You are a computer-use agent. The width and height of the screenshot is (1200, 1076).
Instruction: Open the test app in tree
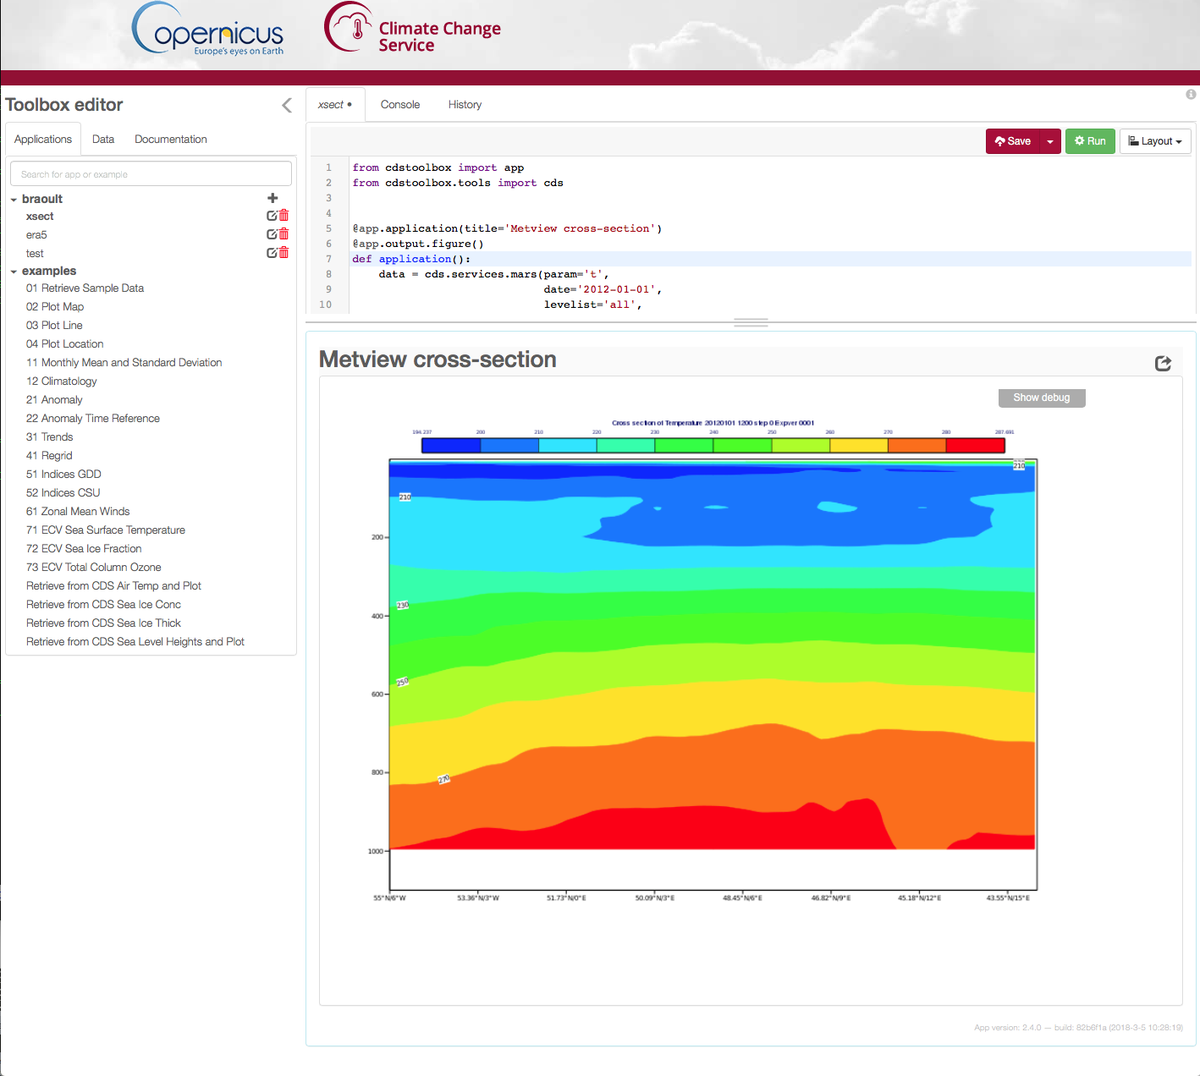[35, 253]
